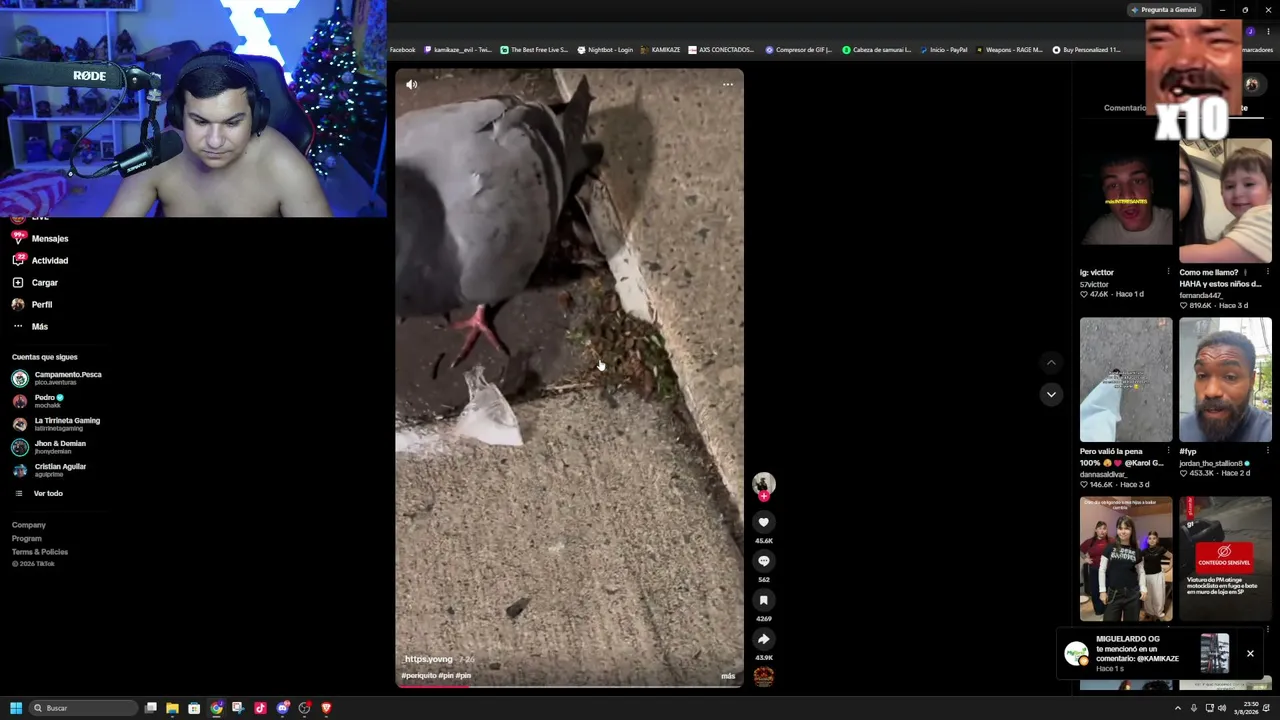Open the 'Como me llamo?' video thumbnail
The height and width of the screenshot is (720, 1280).
point(1225,200)
